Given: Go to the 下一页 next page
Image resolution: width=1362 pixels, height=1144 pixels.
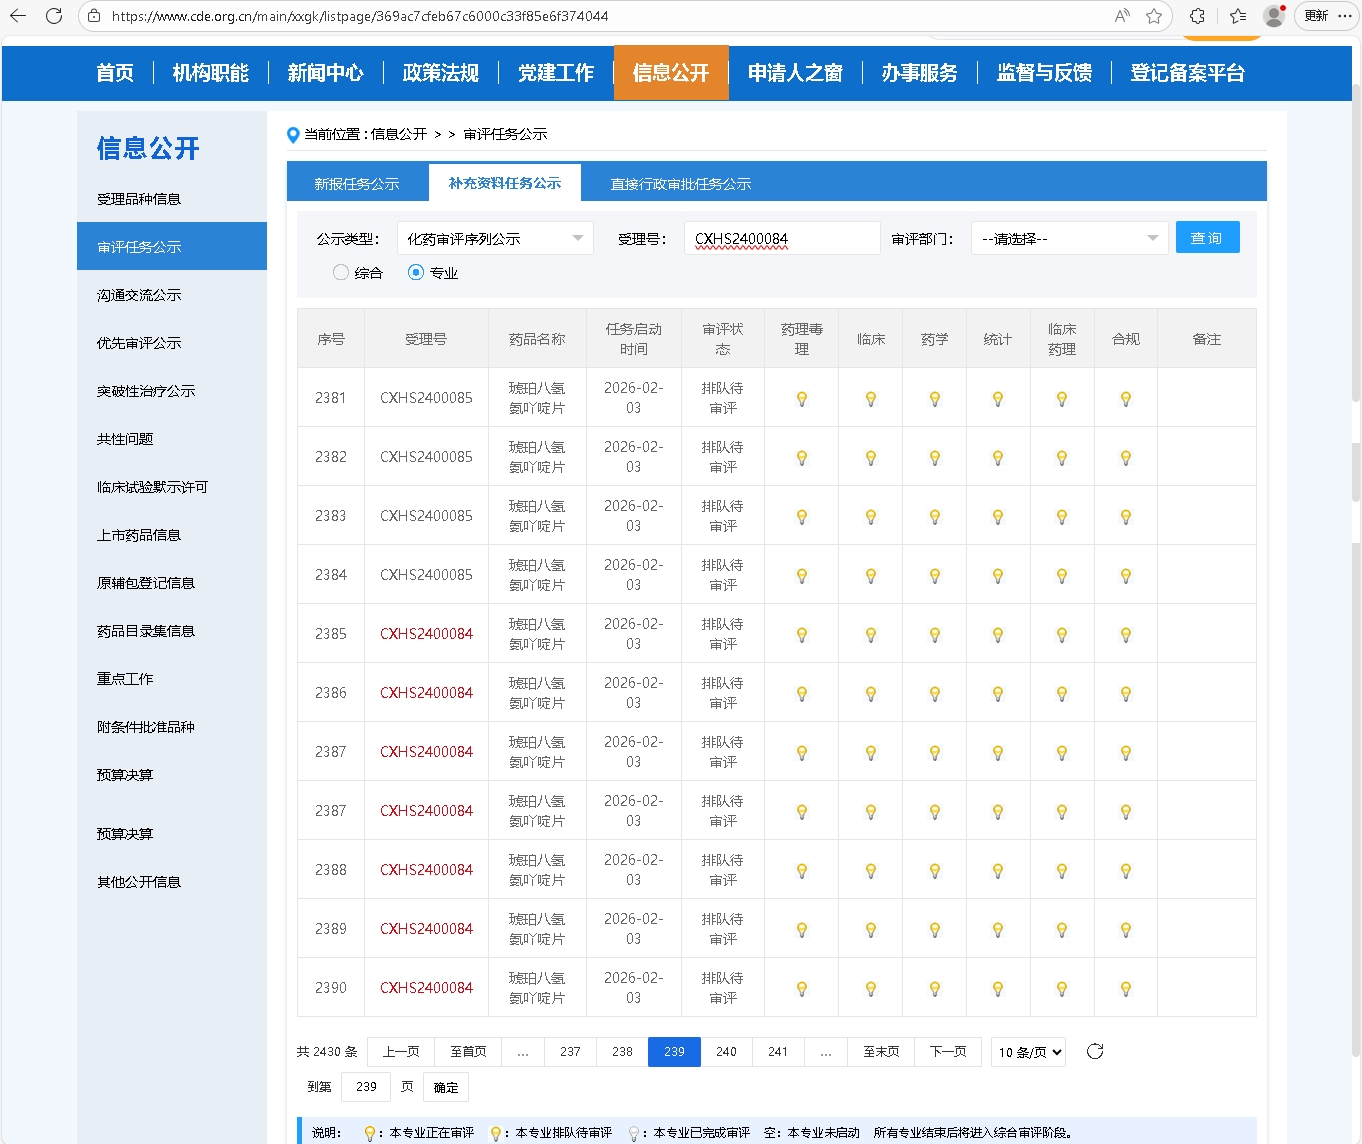Looking at the screenshot, I should point(947,1052).
